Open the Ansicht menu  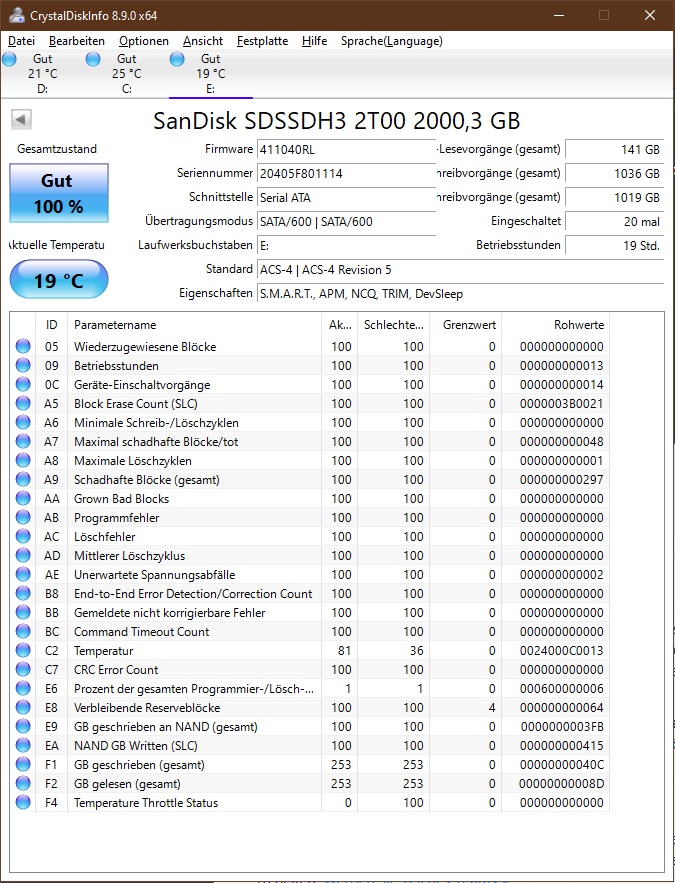[203, 41]
